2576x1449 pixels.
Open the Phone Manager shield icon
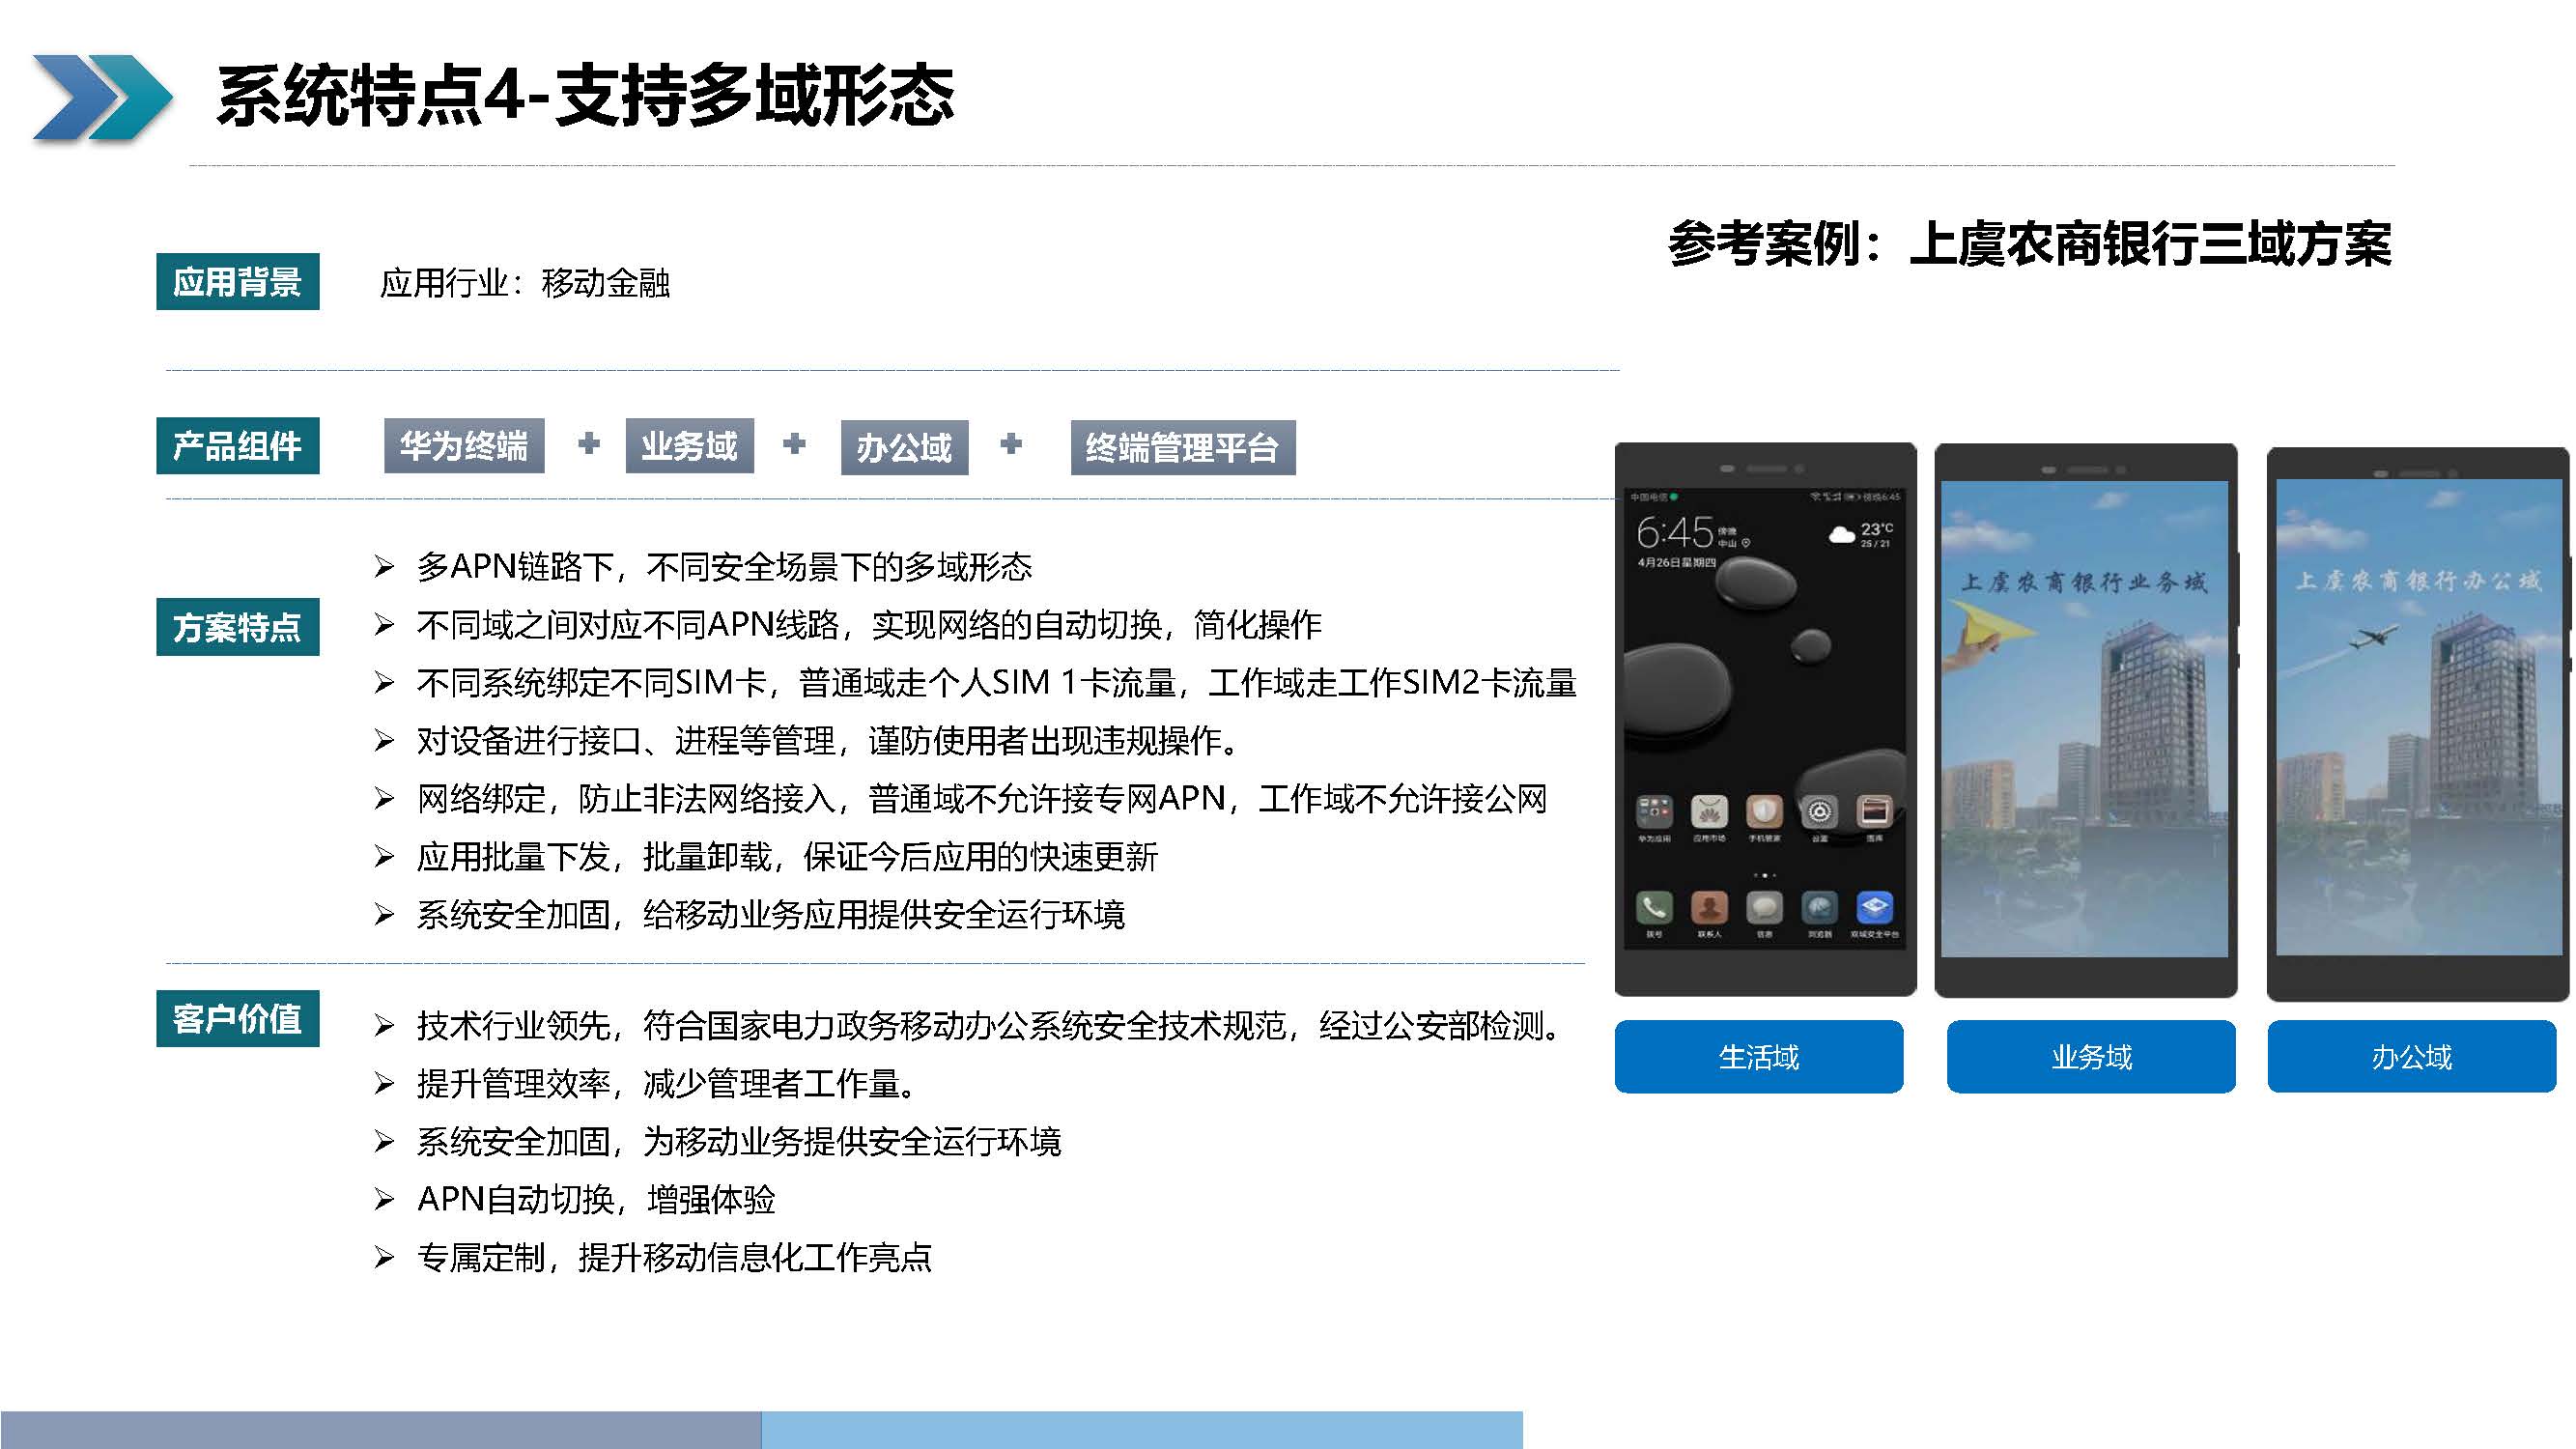[1764, 812]
